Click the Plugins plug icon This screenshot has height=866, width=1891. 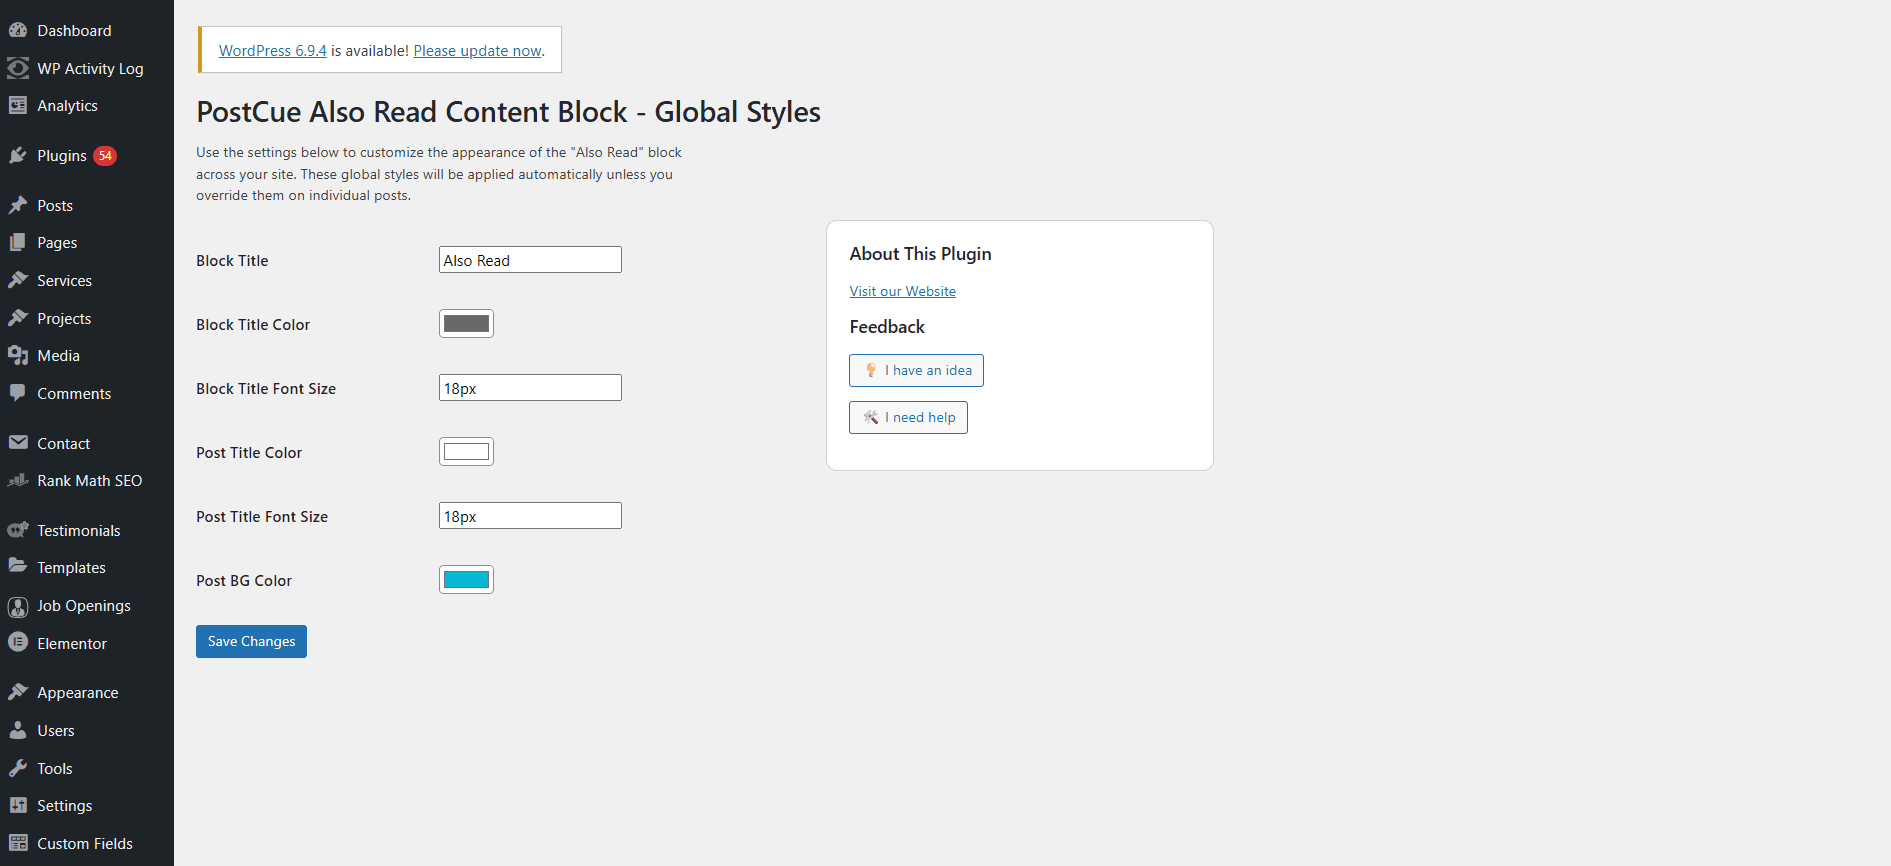click(18, 155)
